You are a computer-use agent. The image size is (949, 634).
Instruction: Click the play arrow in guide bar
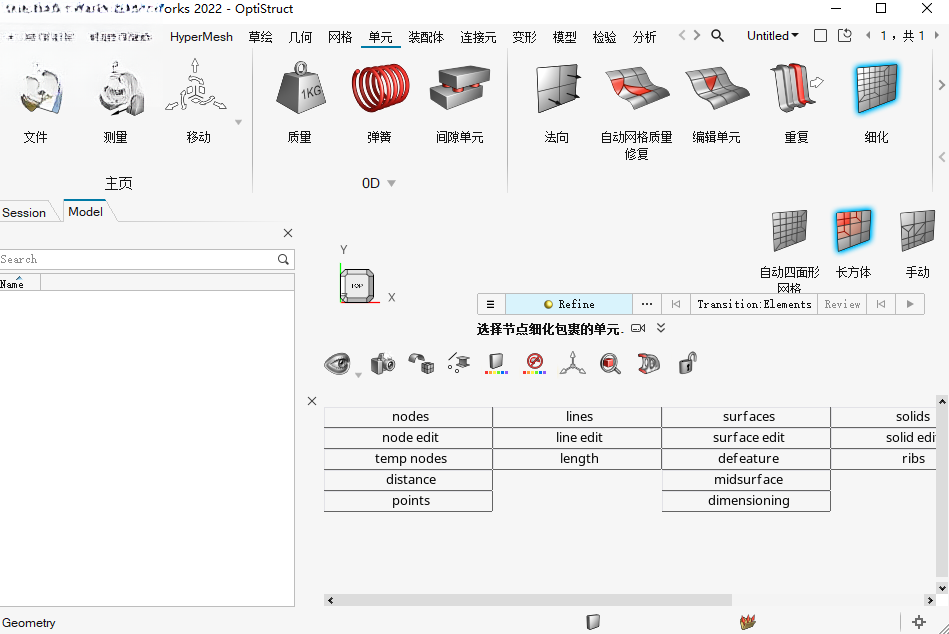(x=910, y=304)
